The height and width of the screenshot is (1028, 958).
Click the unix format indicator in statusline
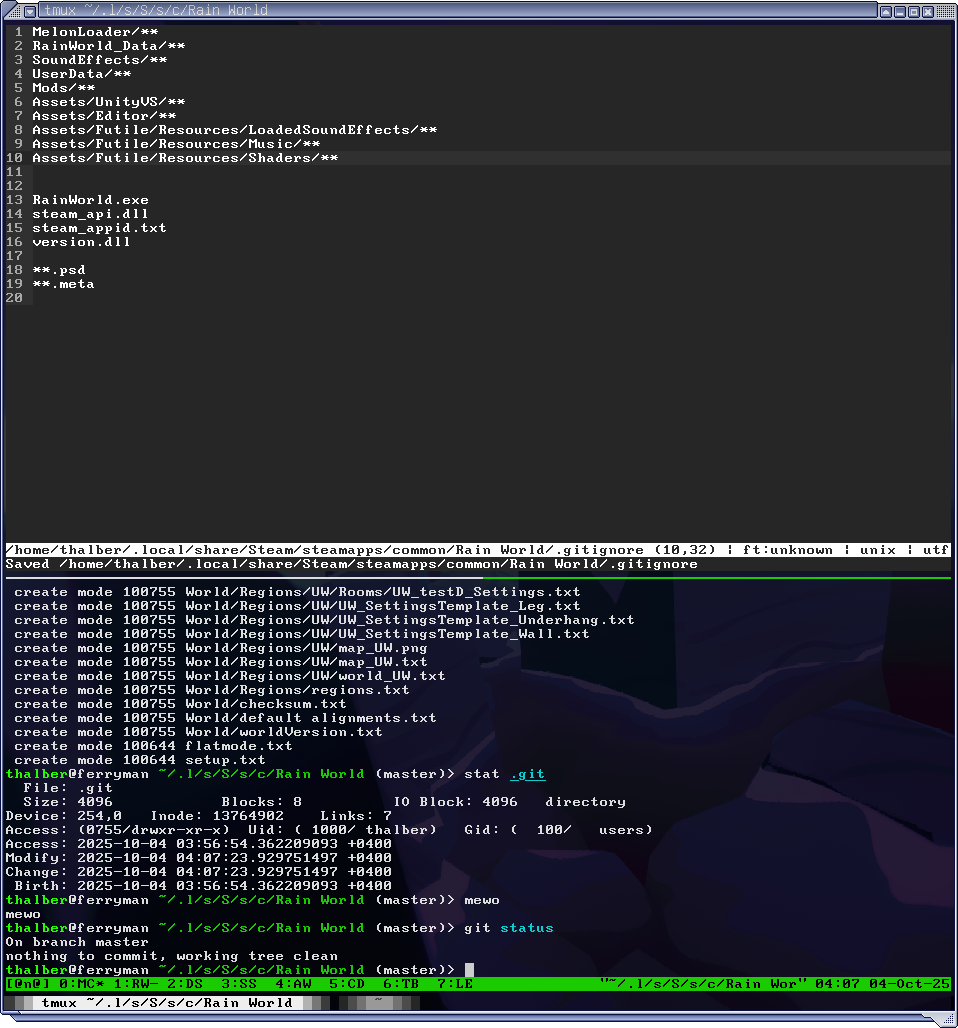(877, 548)
